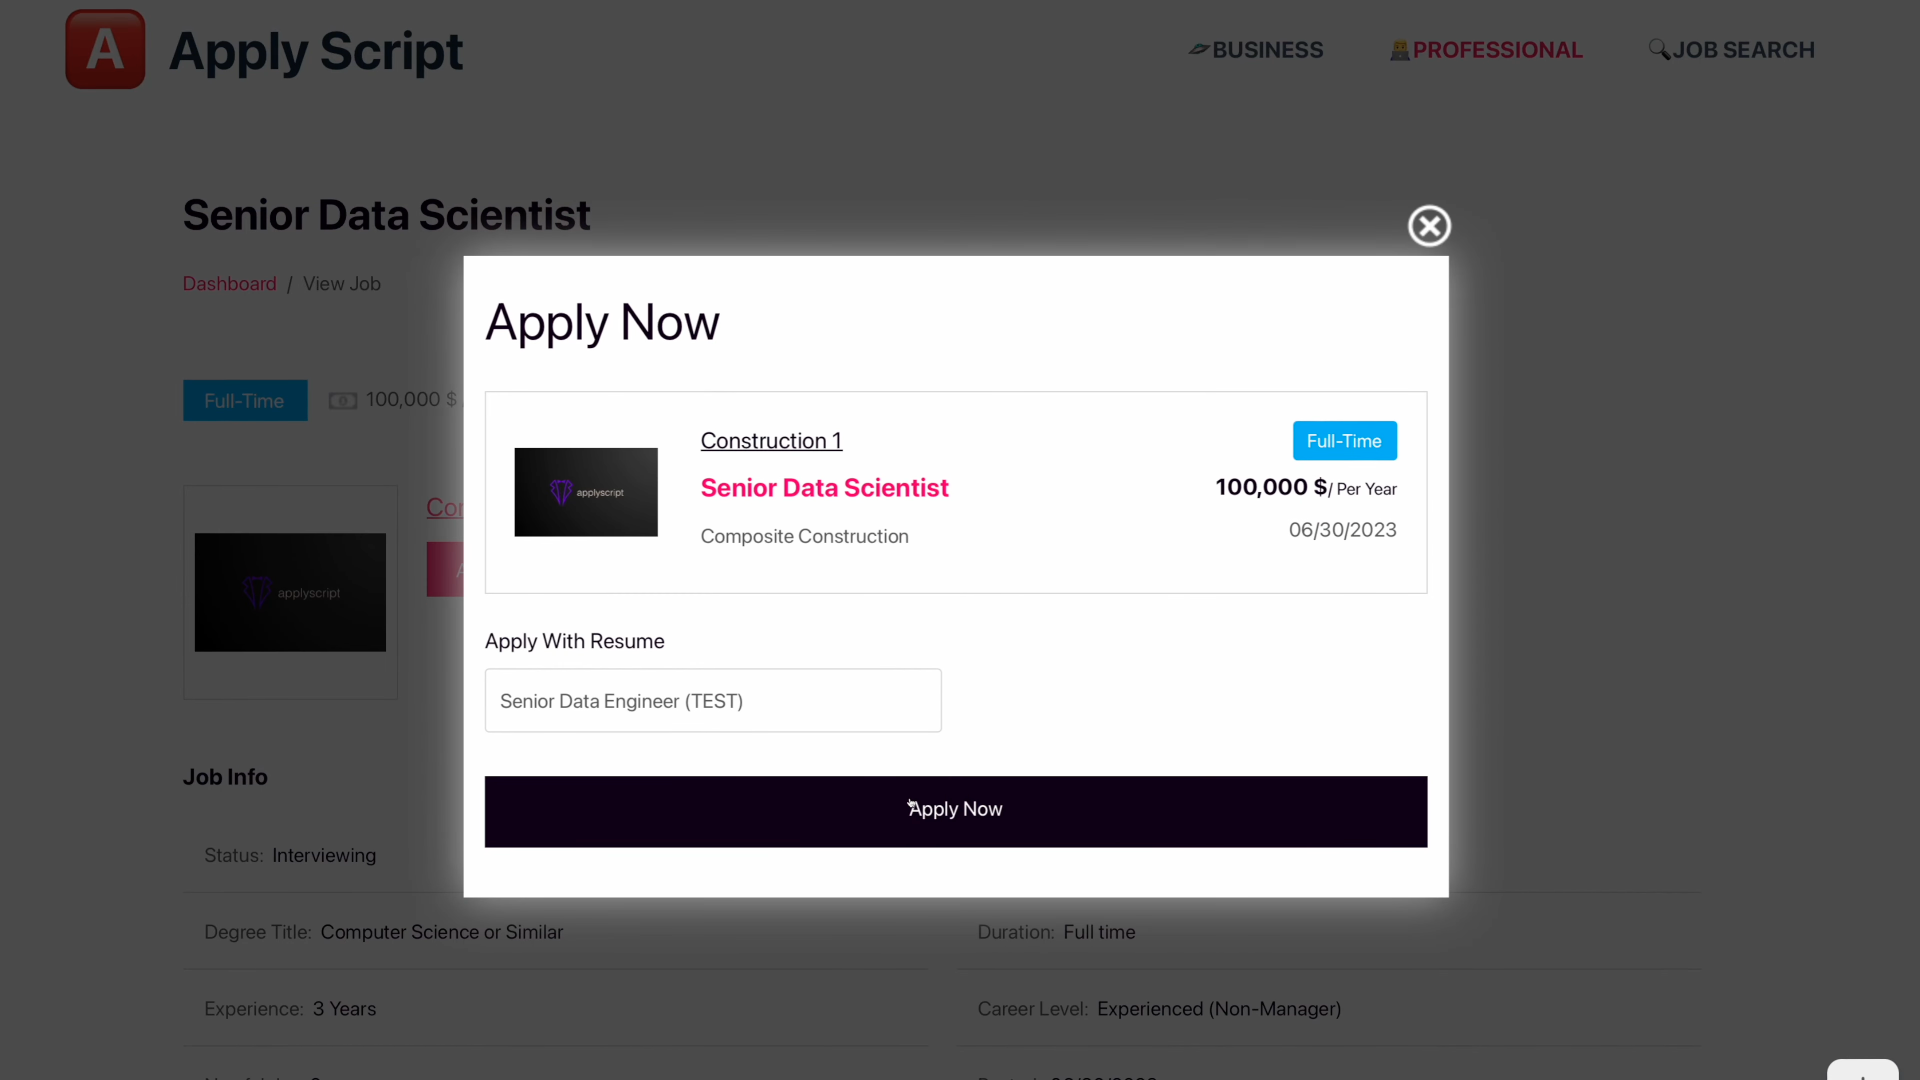Click the applyscript logo thumbnail in modal
Viewport: 1920px width, 1080px height.
[x=586, y=492]
